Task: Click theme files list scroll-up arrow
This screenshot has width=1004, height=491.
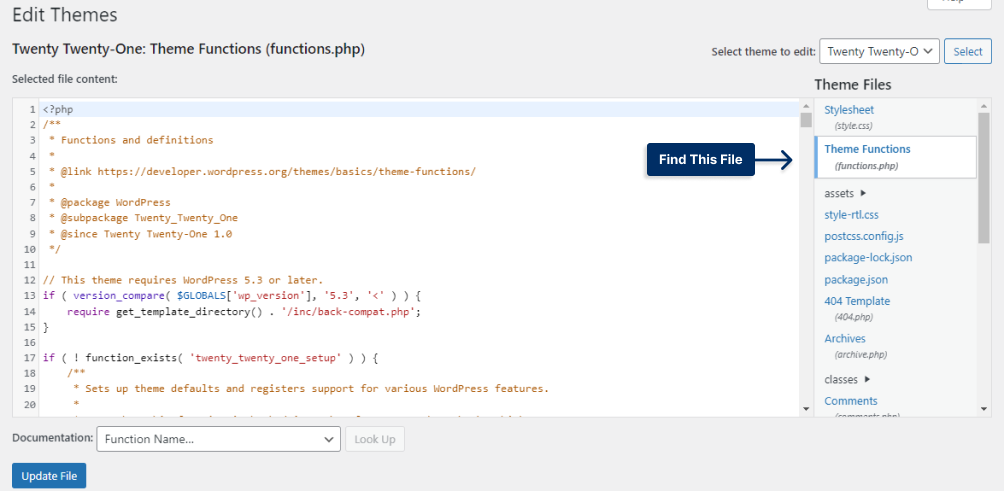Action: (x=984, y=105)
